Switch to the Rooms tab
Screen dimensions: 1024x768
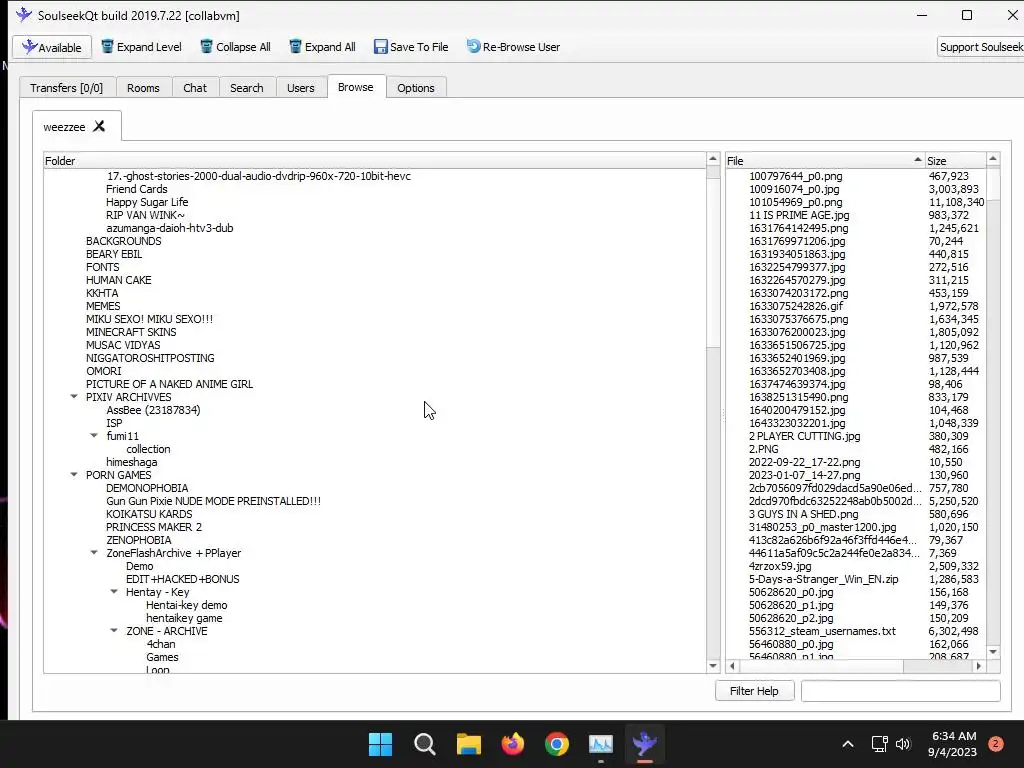pyautogui.click(x=143, y=88)
